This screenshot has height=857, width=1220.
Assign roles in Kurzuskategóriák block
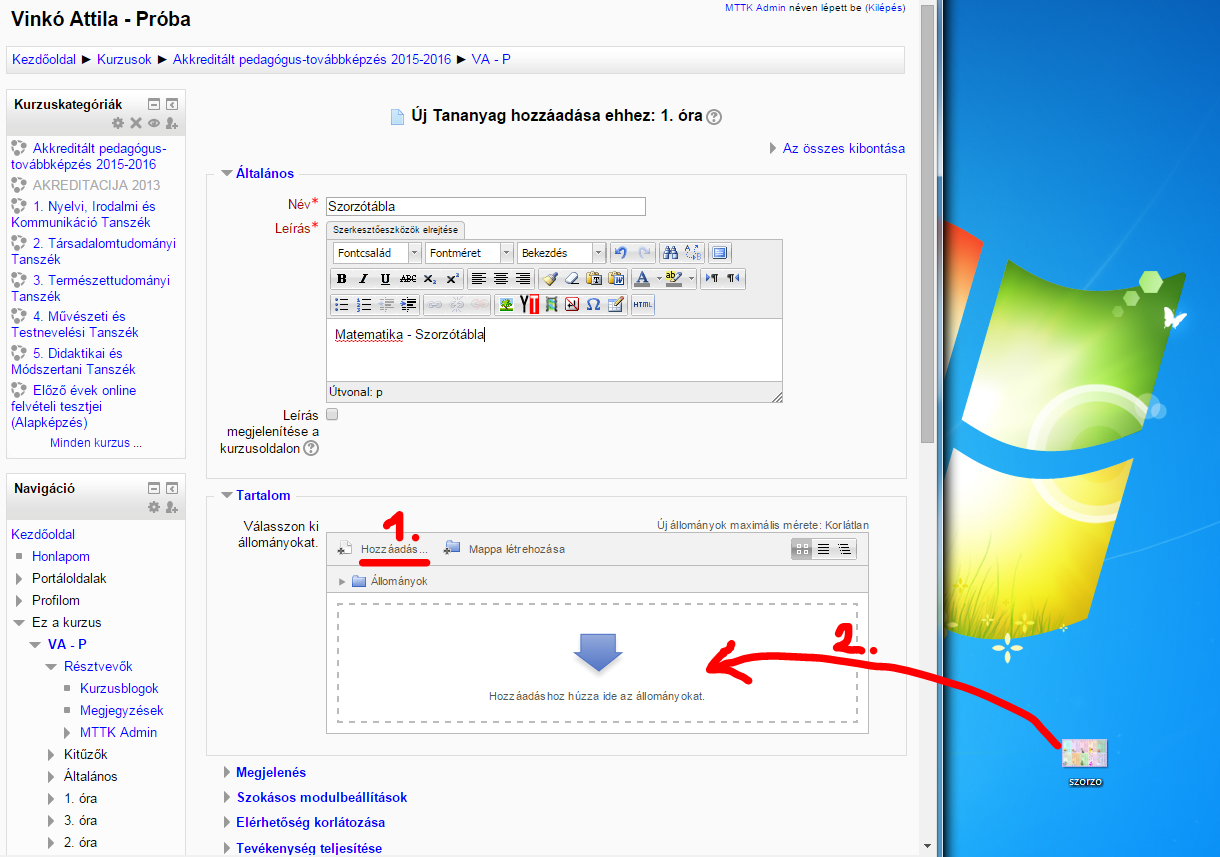pyautogui.click(x=172, y=123)
